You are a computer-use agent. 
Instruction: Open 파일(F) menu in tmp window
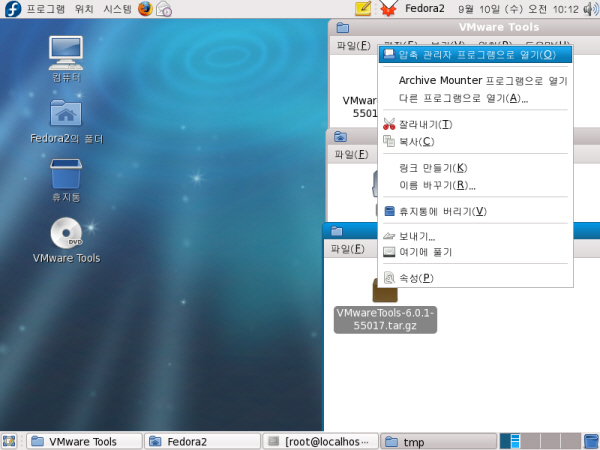point(347,249)
